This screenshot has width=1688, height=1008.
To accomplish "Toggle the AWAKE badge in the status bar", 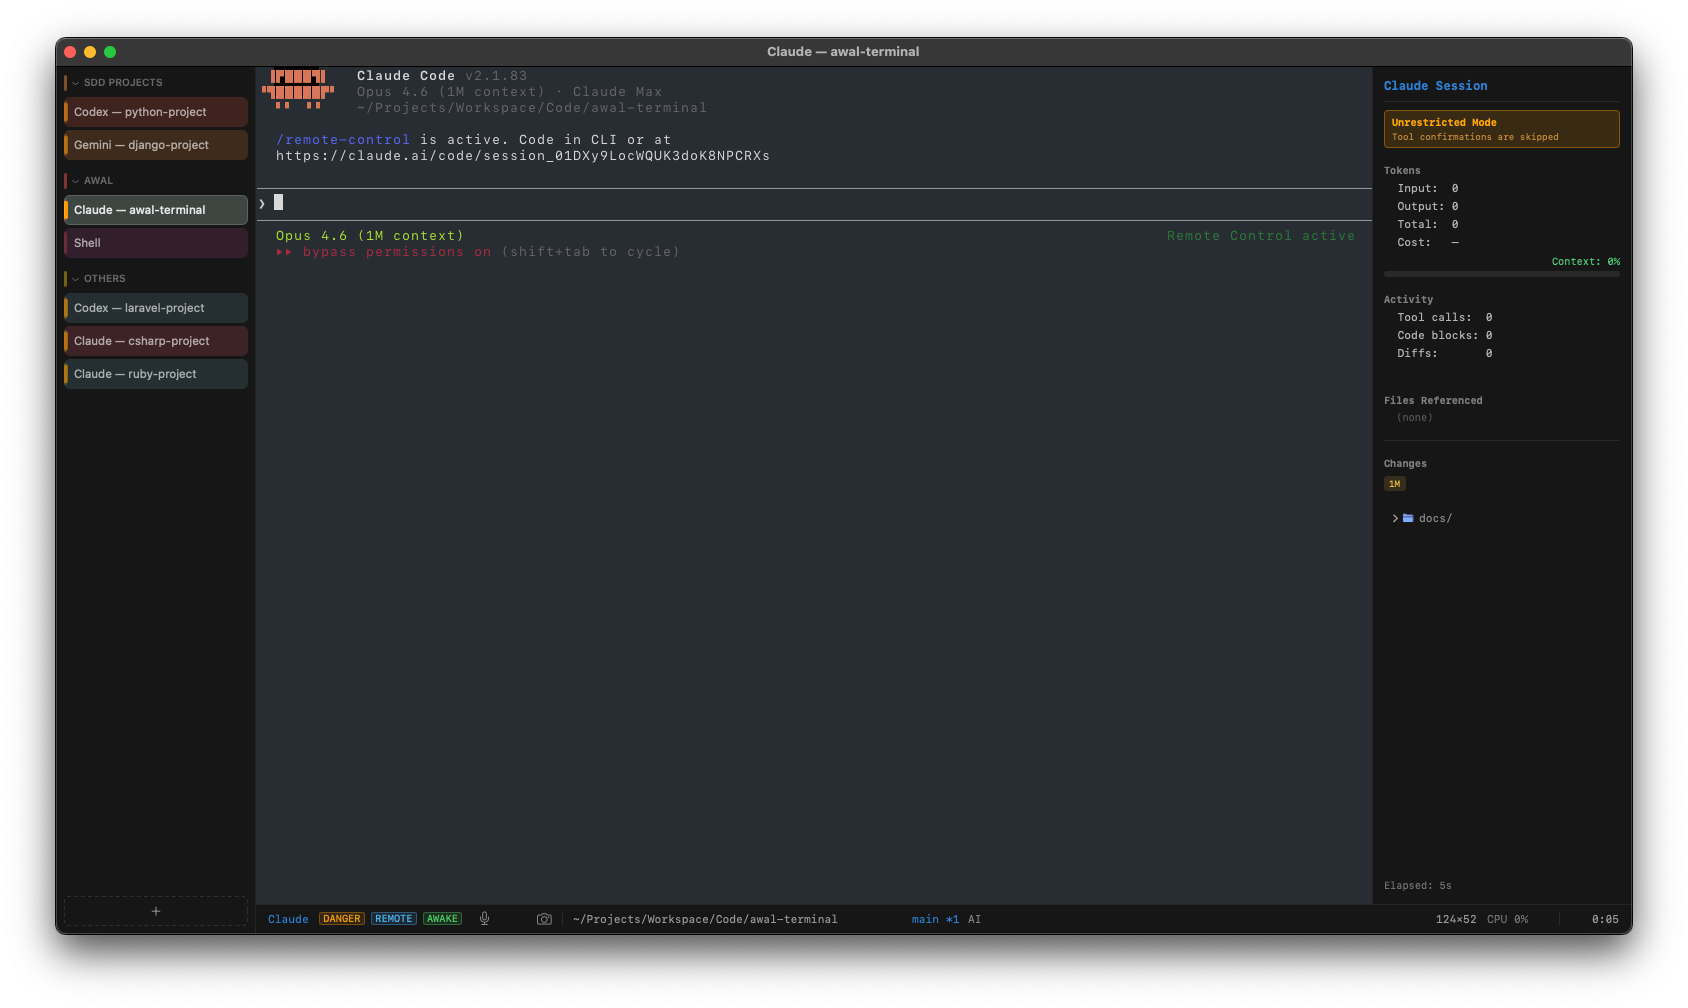I will pos(443,918).
